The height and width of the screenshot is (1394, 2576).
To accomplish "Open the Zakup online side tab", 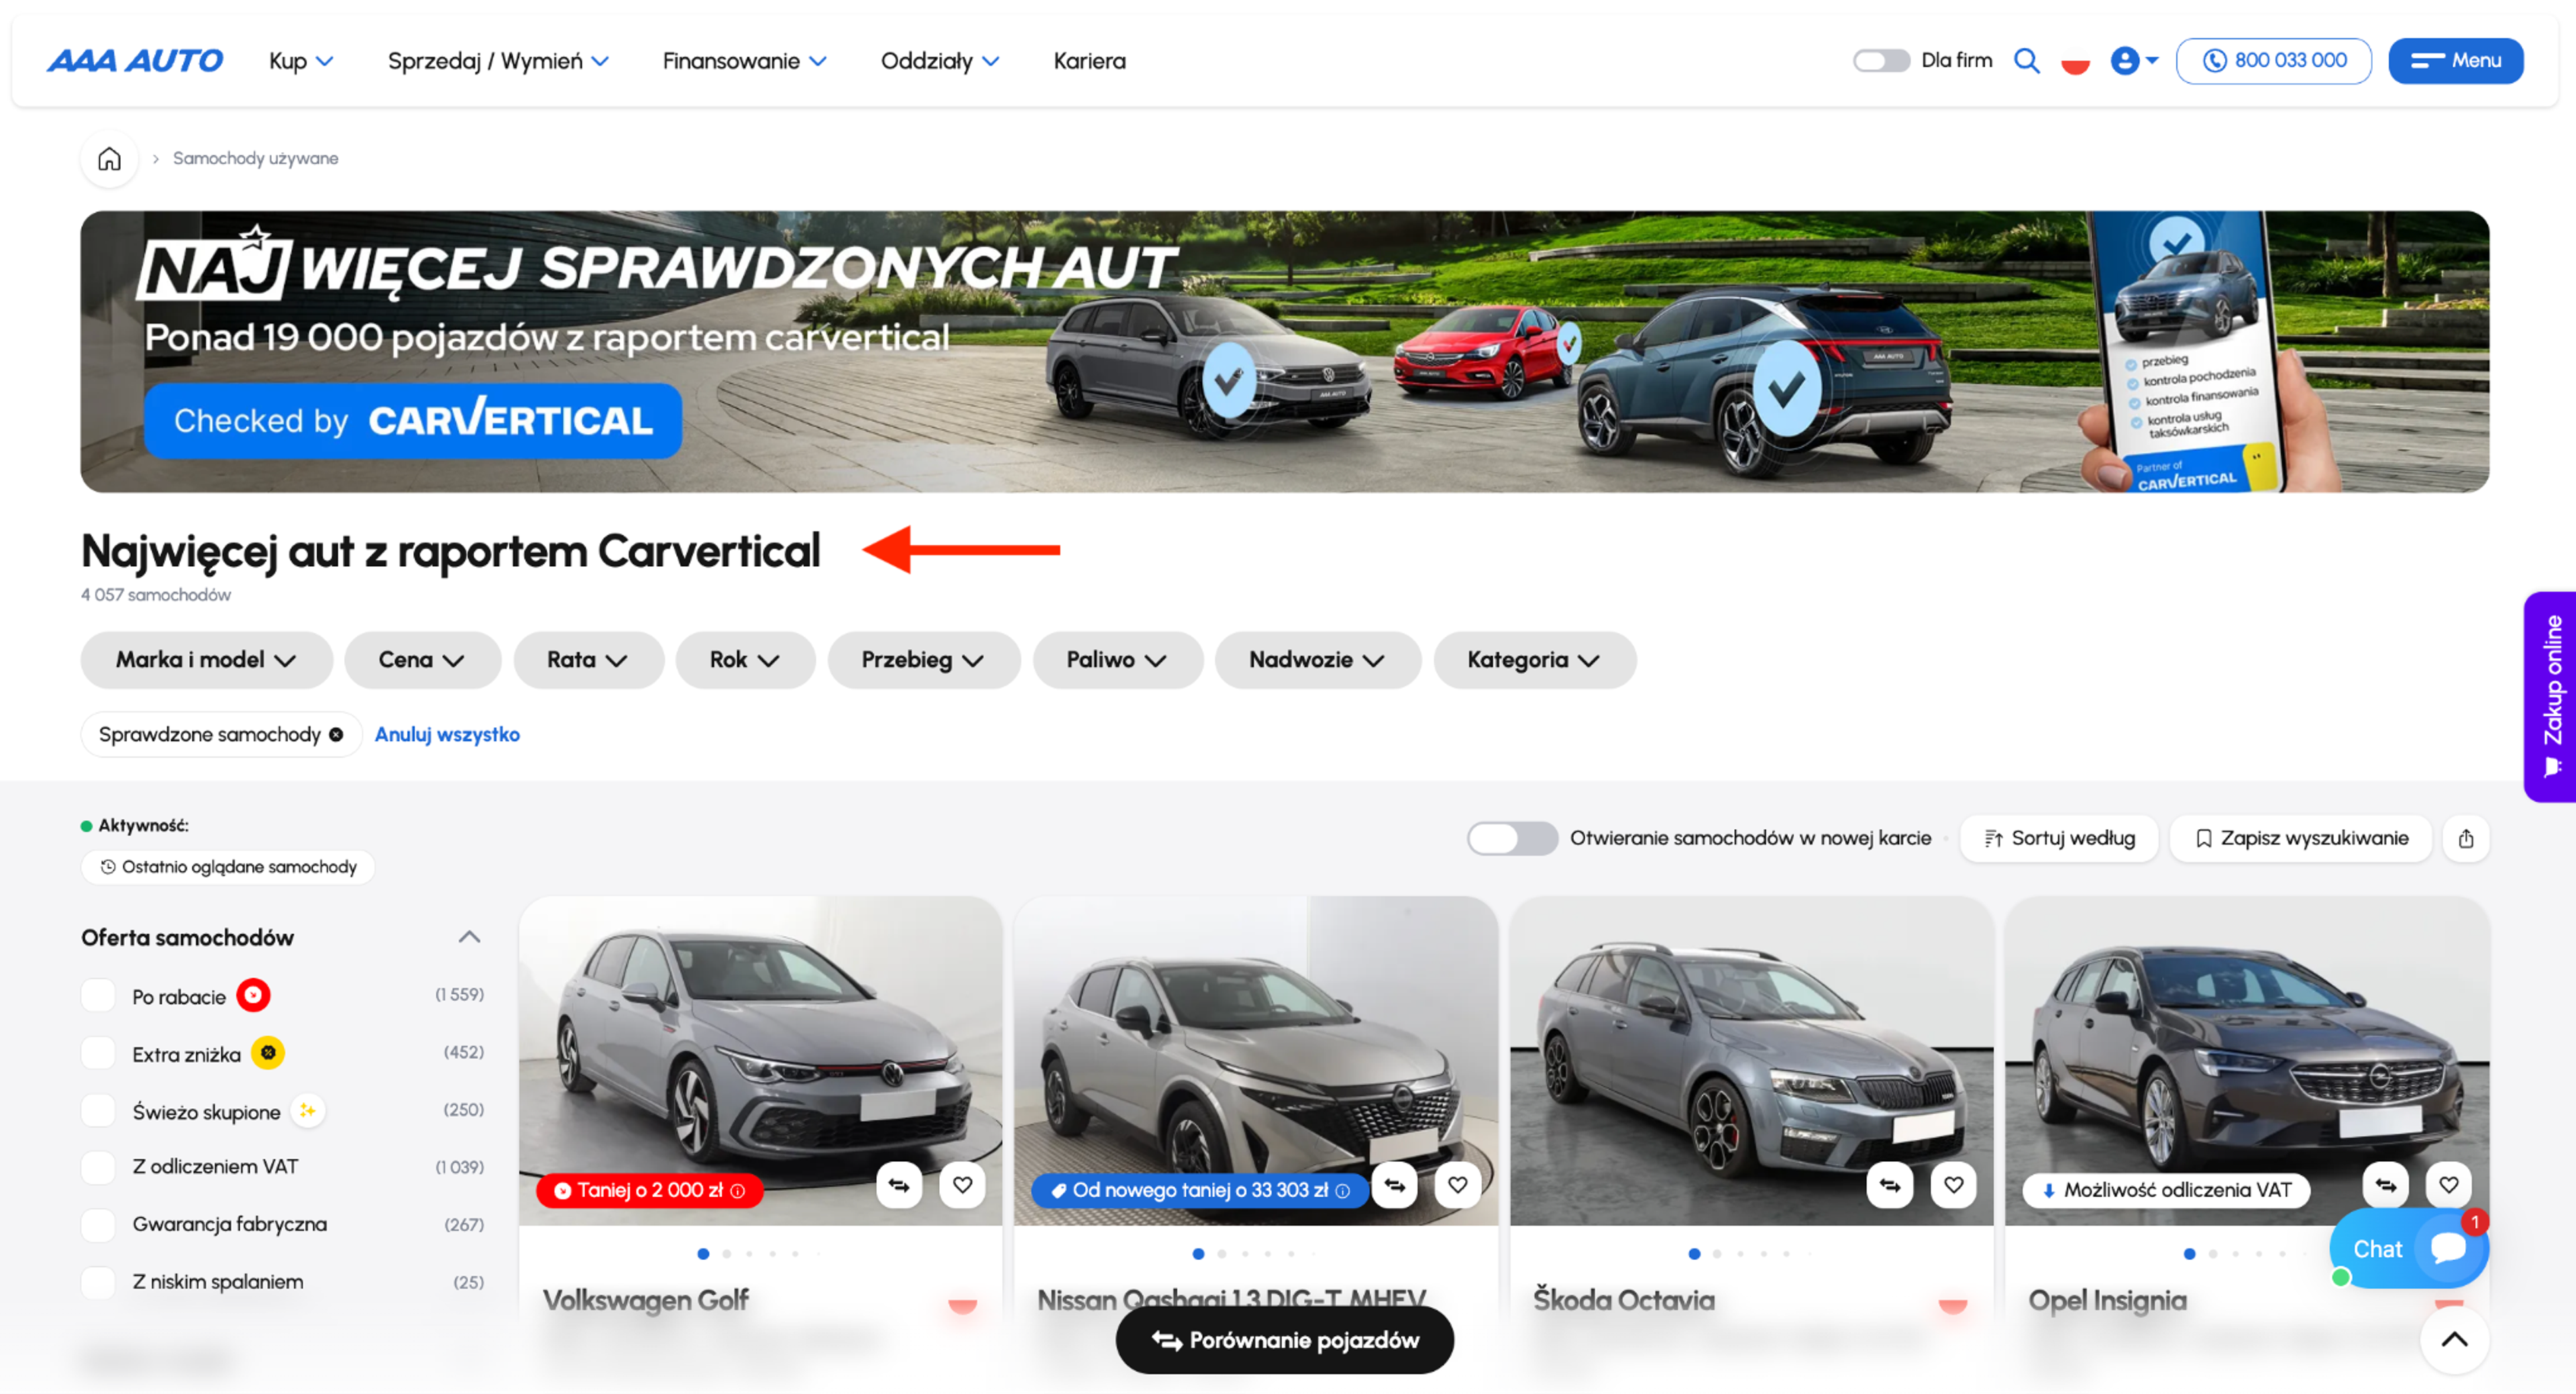I will pos(2550,697).
